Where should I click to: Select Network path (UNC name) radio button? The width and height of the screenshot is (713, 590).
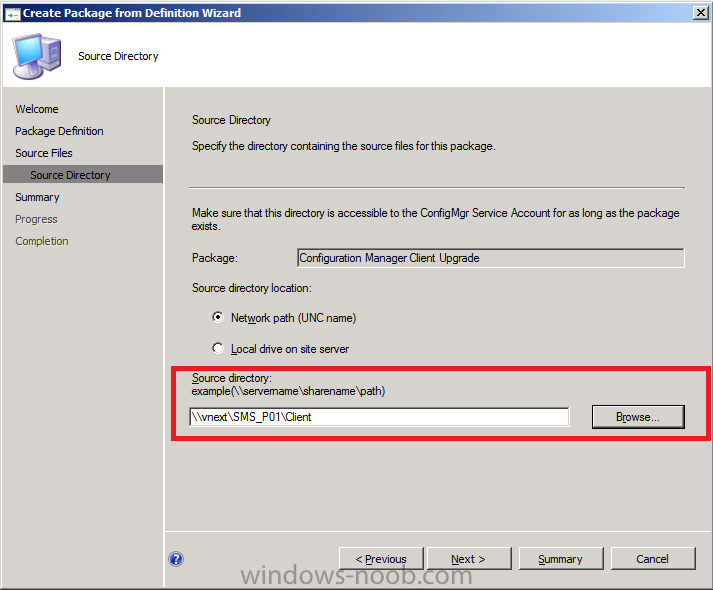coord(218,317)
